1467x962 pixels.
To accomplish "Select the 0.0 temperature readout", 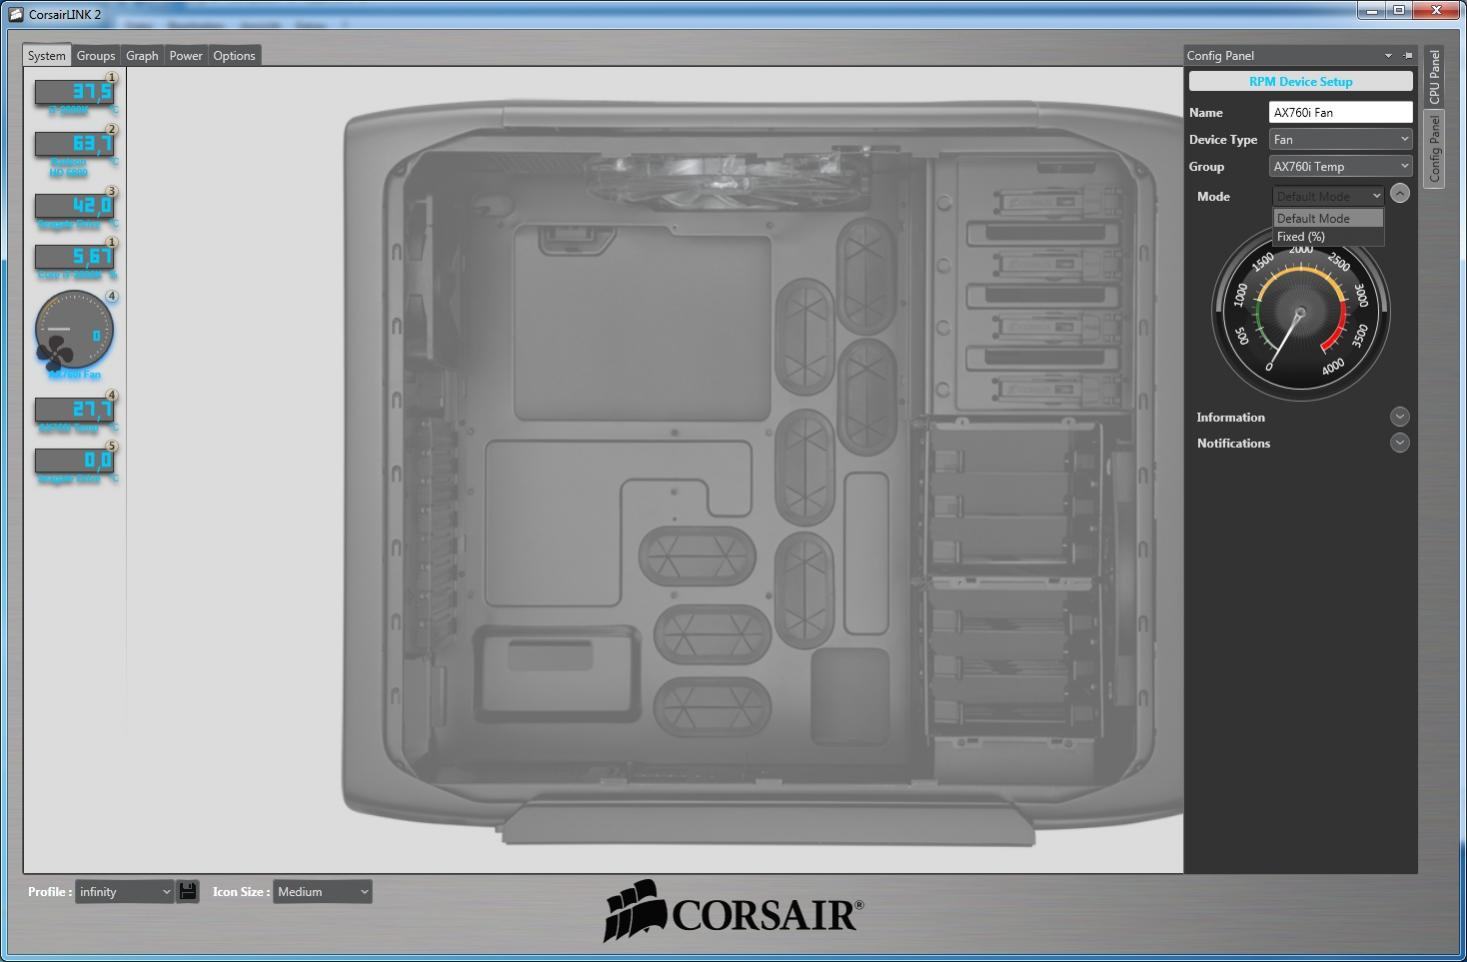I will [x=75, y=461].
